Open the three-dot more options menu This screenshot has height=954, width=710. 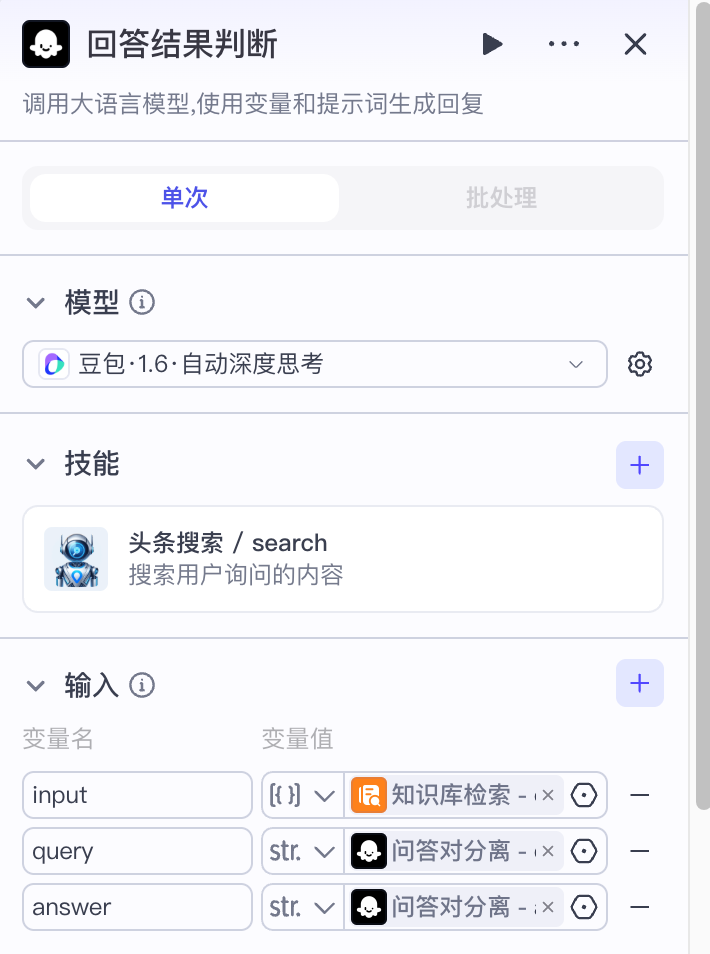pyautogui.click(x=564, y=44)
